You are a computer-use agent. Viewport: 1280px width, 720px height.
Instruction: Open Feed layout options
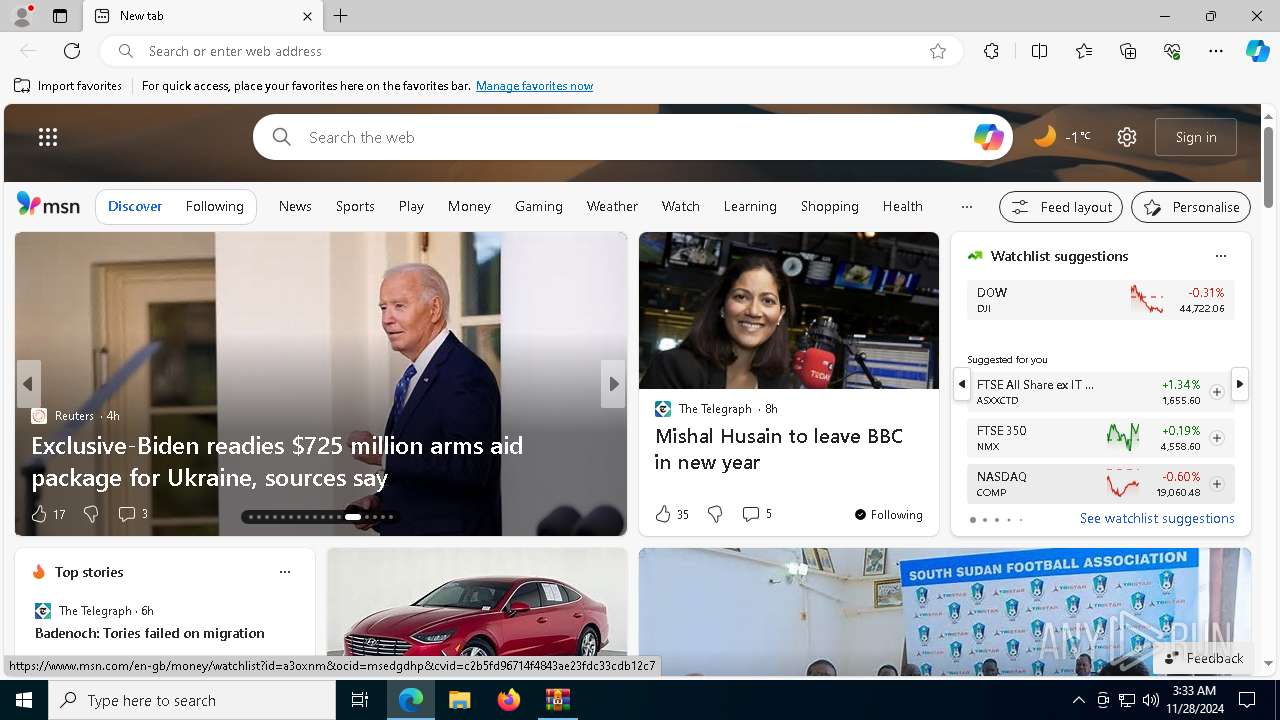(x=1061, y=207)
